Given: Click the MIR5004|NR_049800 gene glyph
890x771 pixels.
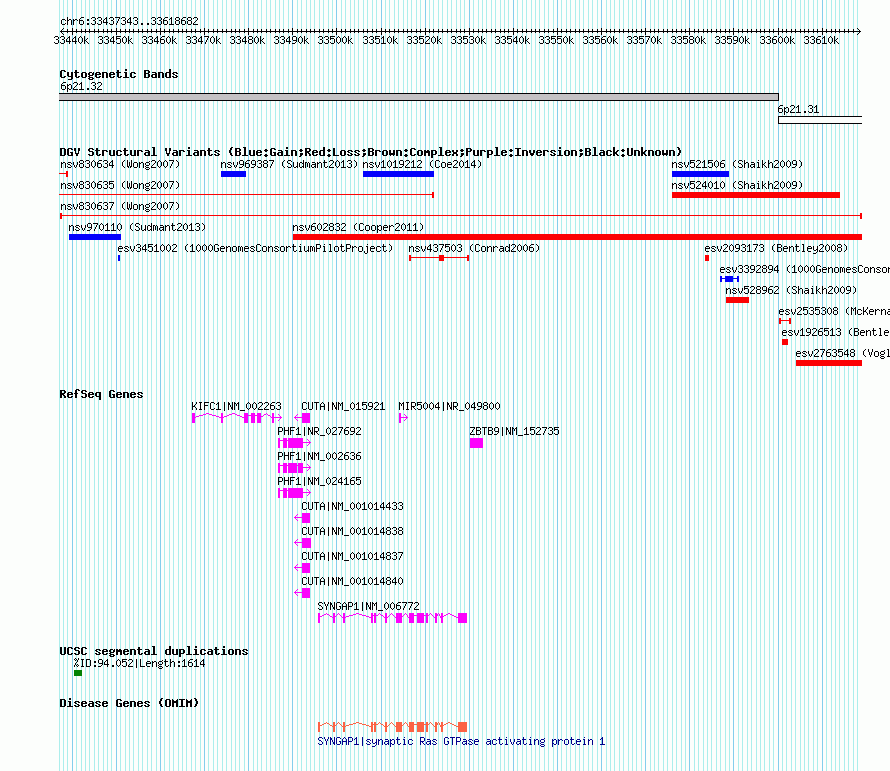Looking at the screenshot, I should pyautogui.click(x=403, y=418).
